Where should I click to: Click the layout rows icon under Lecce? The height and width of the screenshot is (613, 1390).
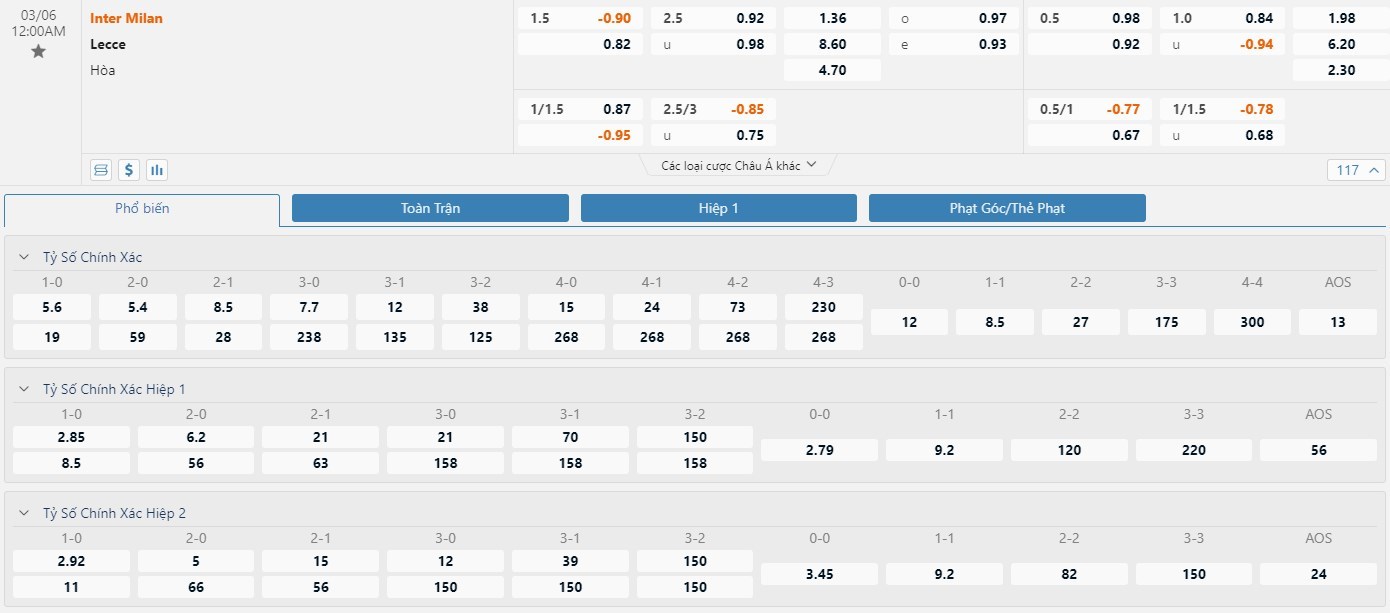101,169
